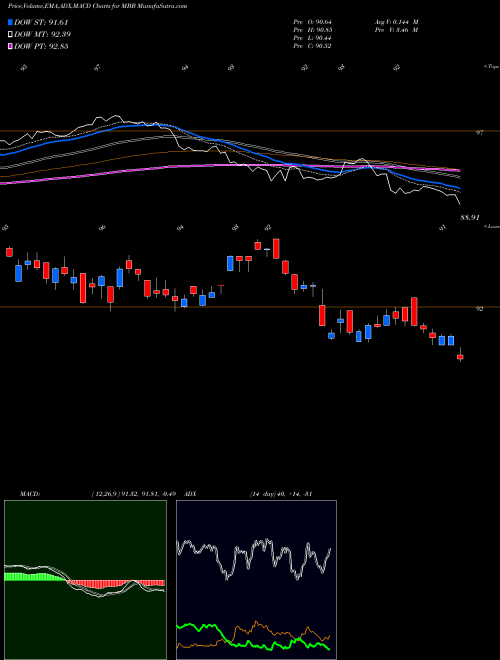Screen dimensions: 500x660
Task: Click the 92 price level label
Action: click(479, 309)
